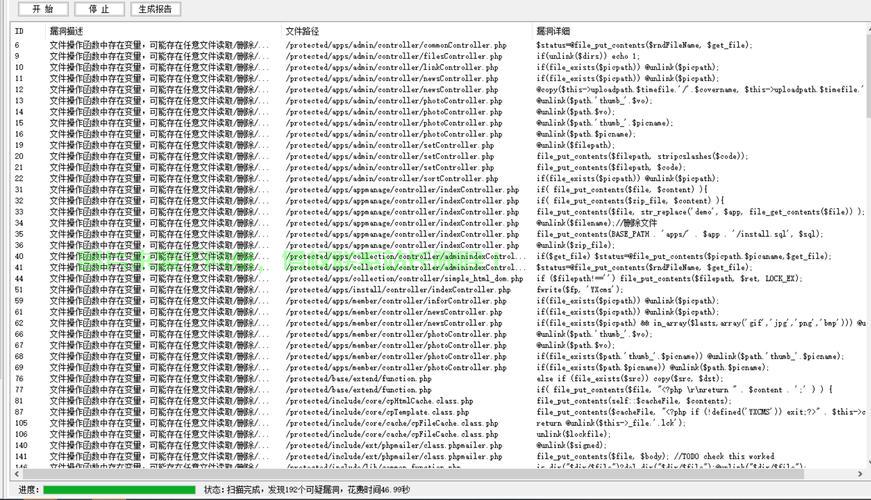Click detail 'unlink($lockfile);' in row 106
The image size is (871, 500).
[x=573, y=434]
